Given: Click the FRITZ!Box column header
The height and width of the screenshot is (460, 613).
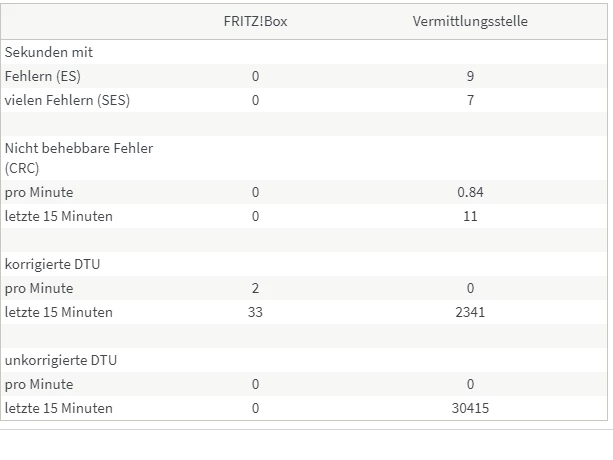Looking at the screenshot, I should pos(255,20).
